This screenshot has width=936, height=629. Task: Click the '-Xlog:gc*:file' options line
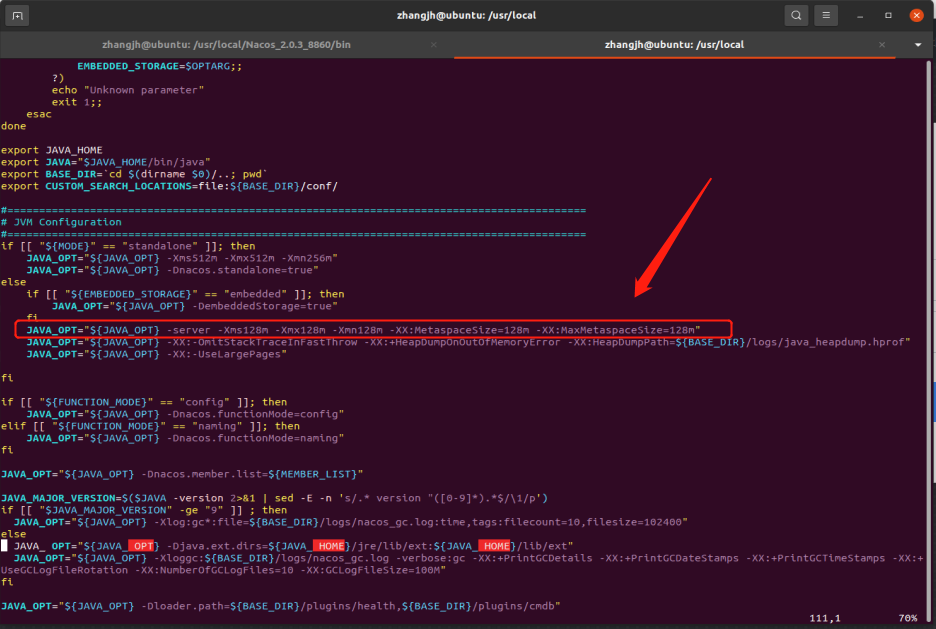pos(350,522)
